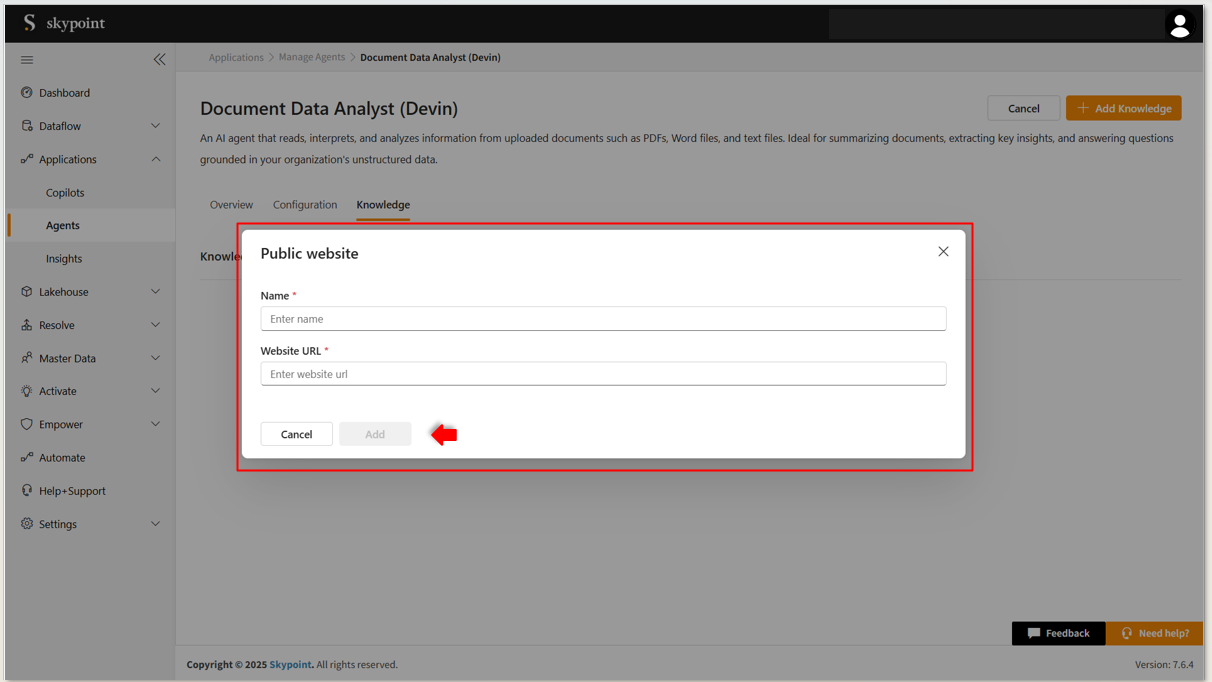The image size is (1212, 682).
Task: Expand the Master Data menu chevron
Action: (x=155, y=358)
